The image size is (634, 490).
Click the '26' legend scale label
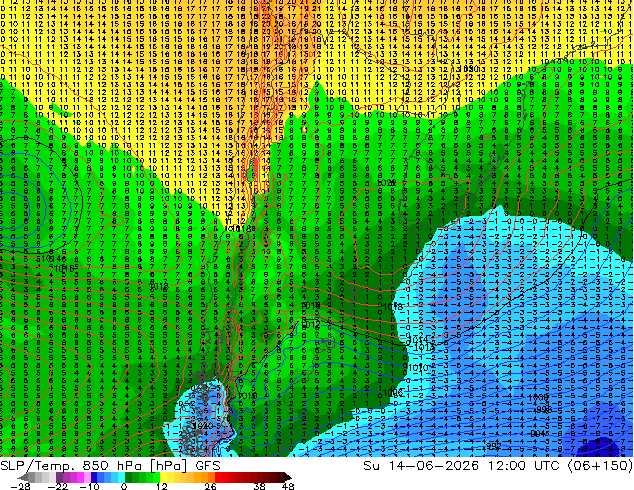click(x=210, y=486)
